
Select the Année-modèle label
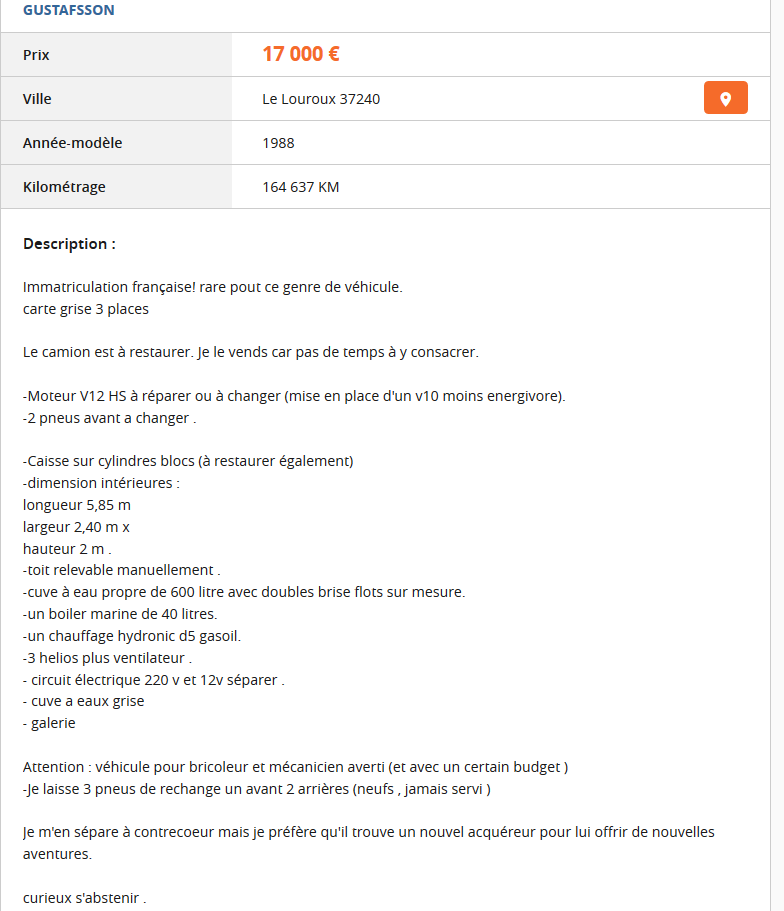pos(72,143)
